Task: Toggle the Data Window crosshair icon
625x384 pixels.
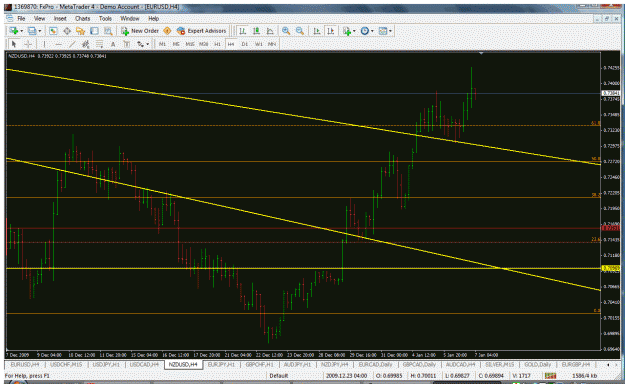Action: click(67, 31)
